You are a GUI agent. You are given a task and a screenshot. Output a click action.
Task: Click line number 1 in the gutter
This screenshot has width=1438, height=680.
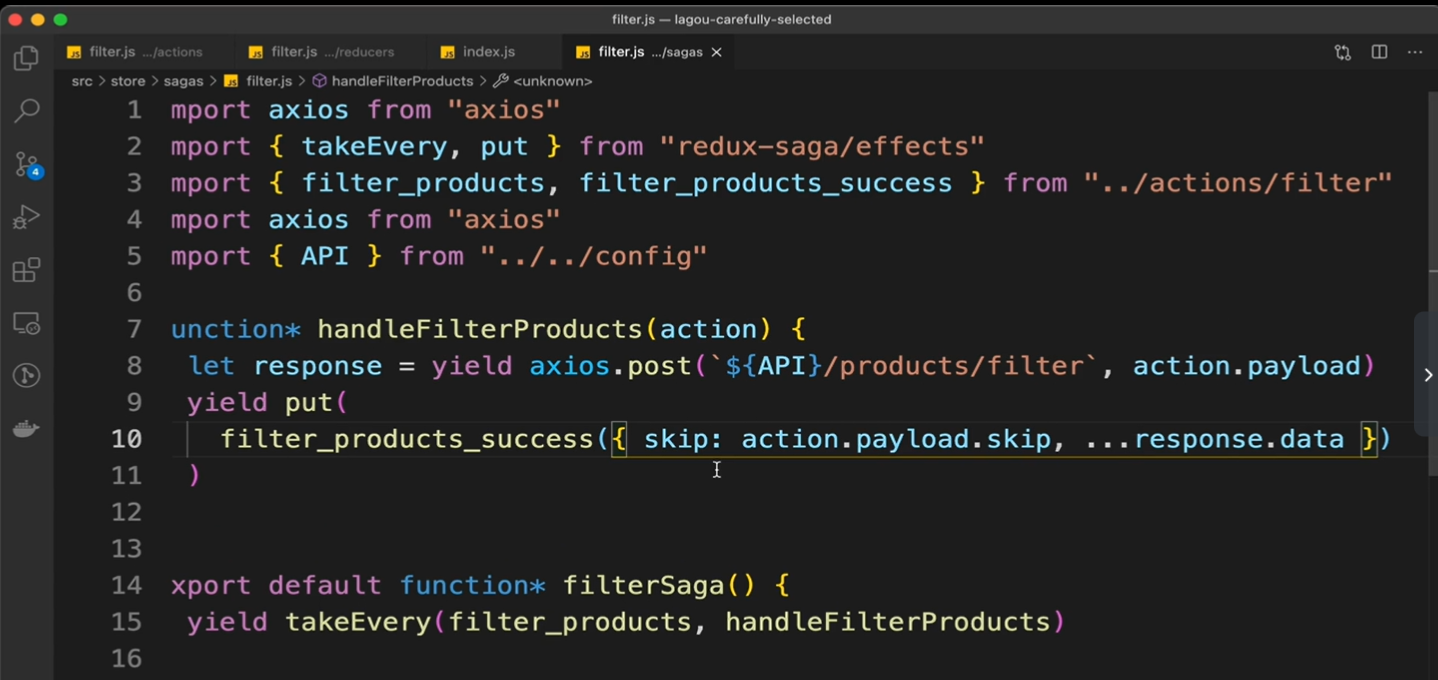(134, 110)
